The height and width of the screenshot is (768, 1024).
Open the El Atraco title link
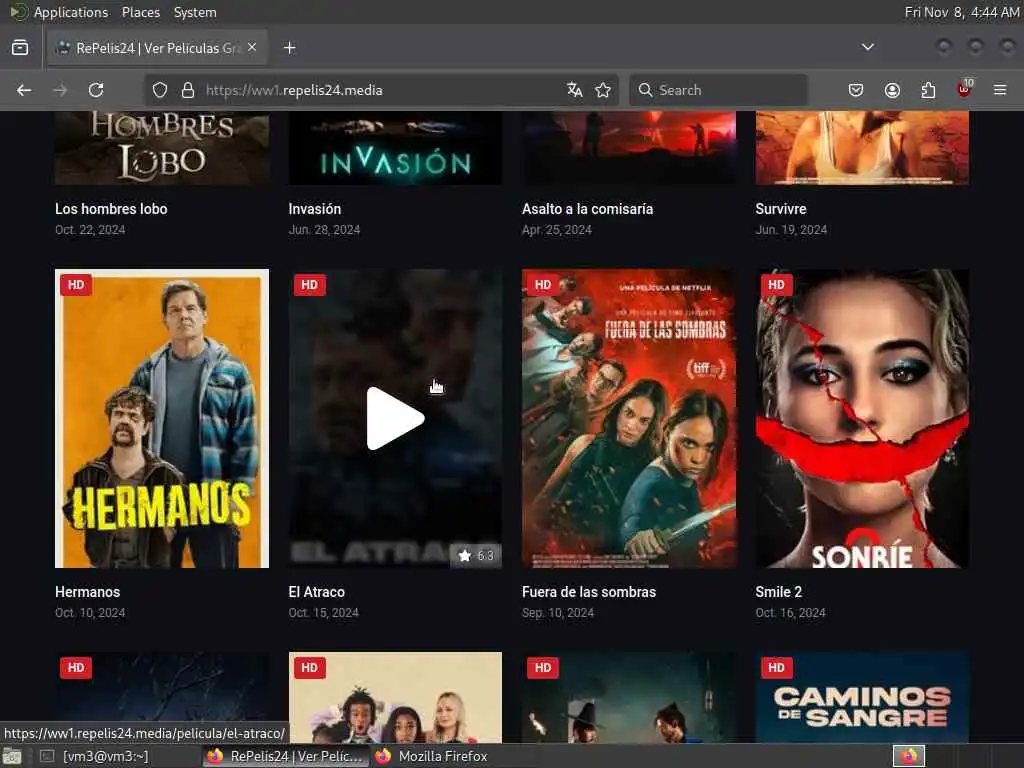(317, 592)
